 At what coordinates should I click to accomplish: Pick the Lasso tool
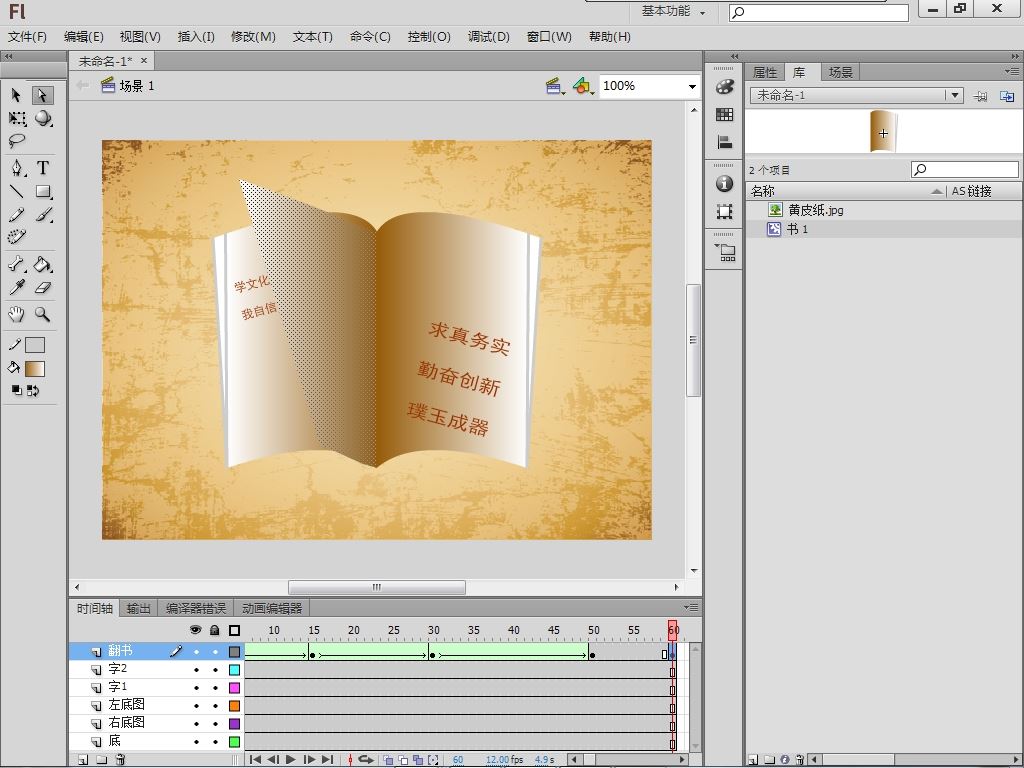[x=17, y=142]
